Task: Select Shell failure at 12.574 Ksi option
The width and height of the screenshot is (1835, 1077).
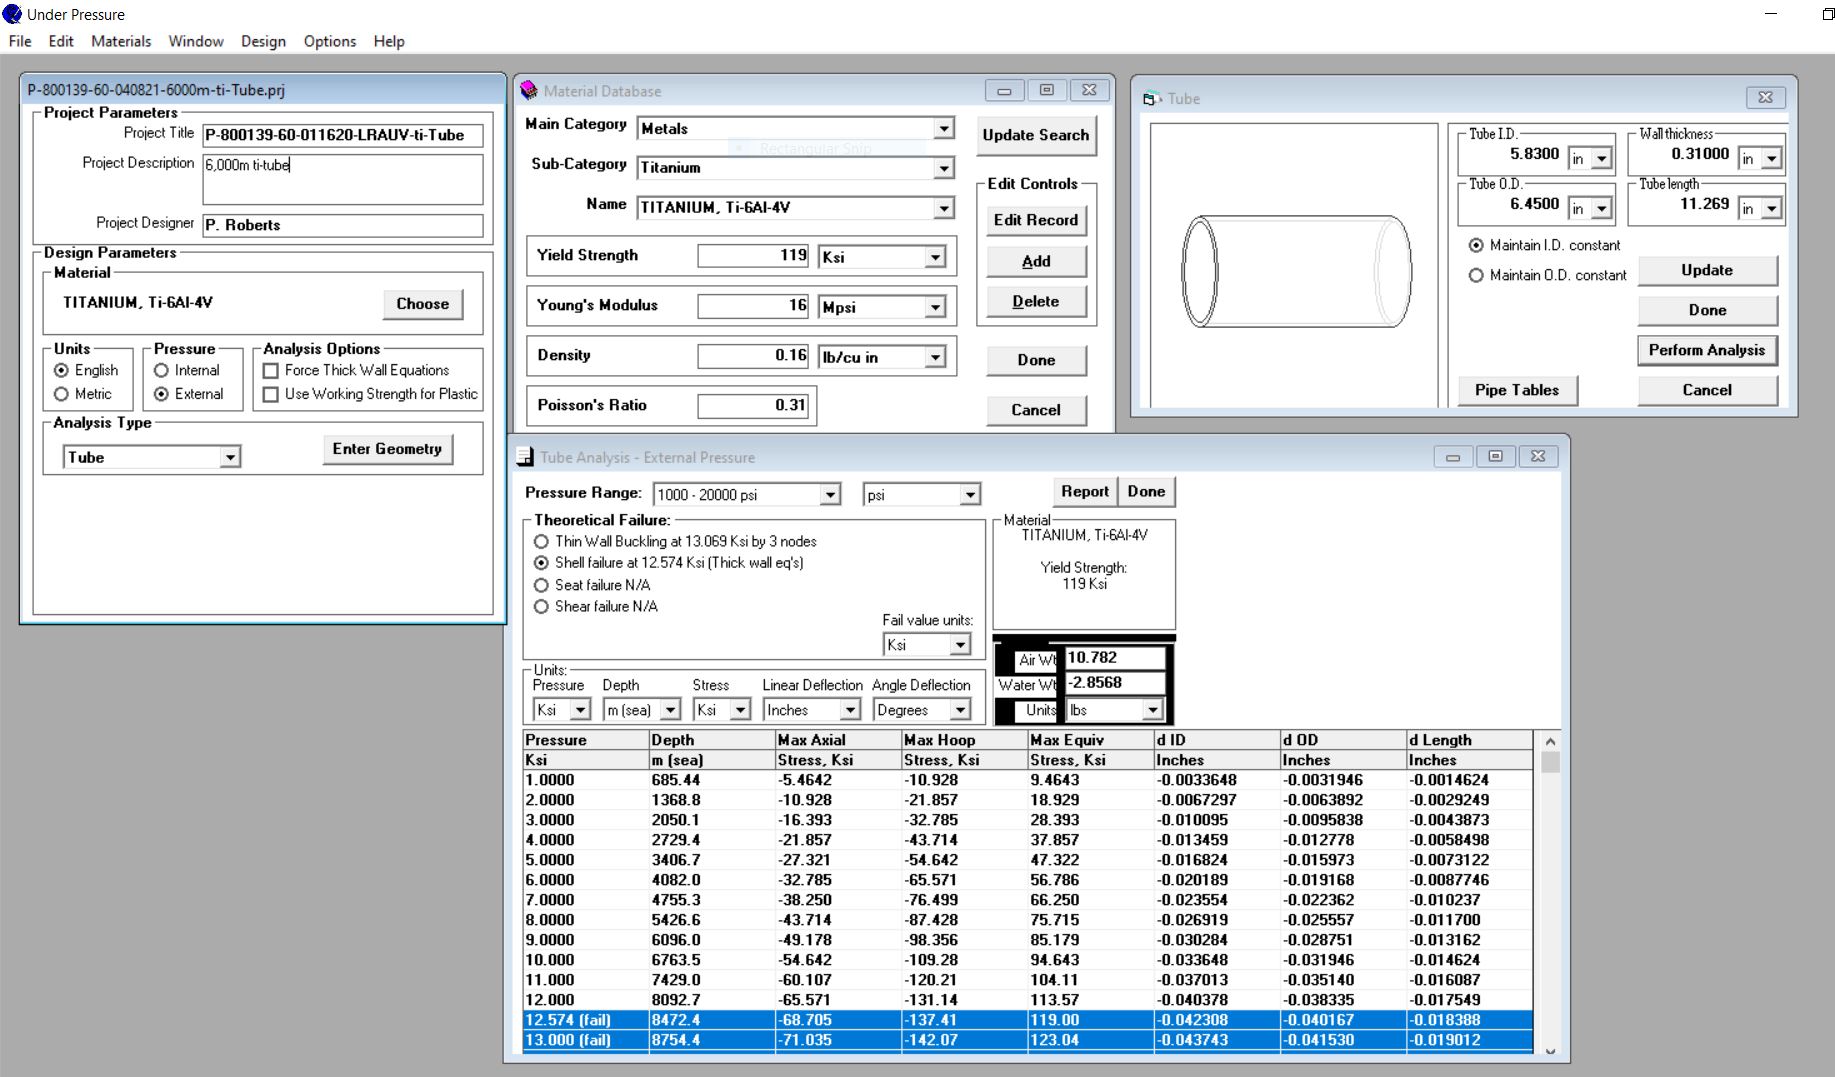Action: [541, 563]
